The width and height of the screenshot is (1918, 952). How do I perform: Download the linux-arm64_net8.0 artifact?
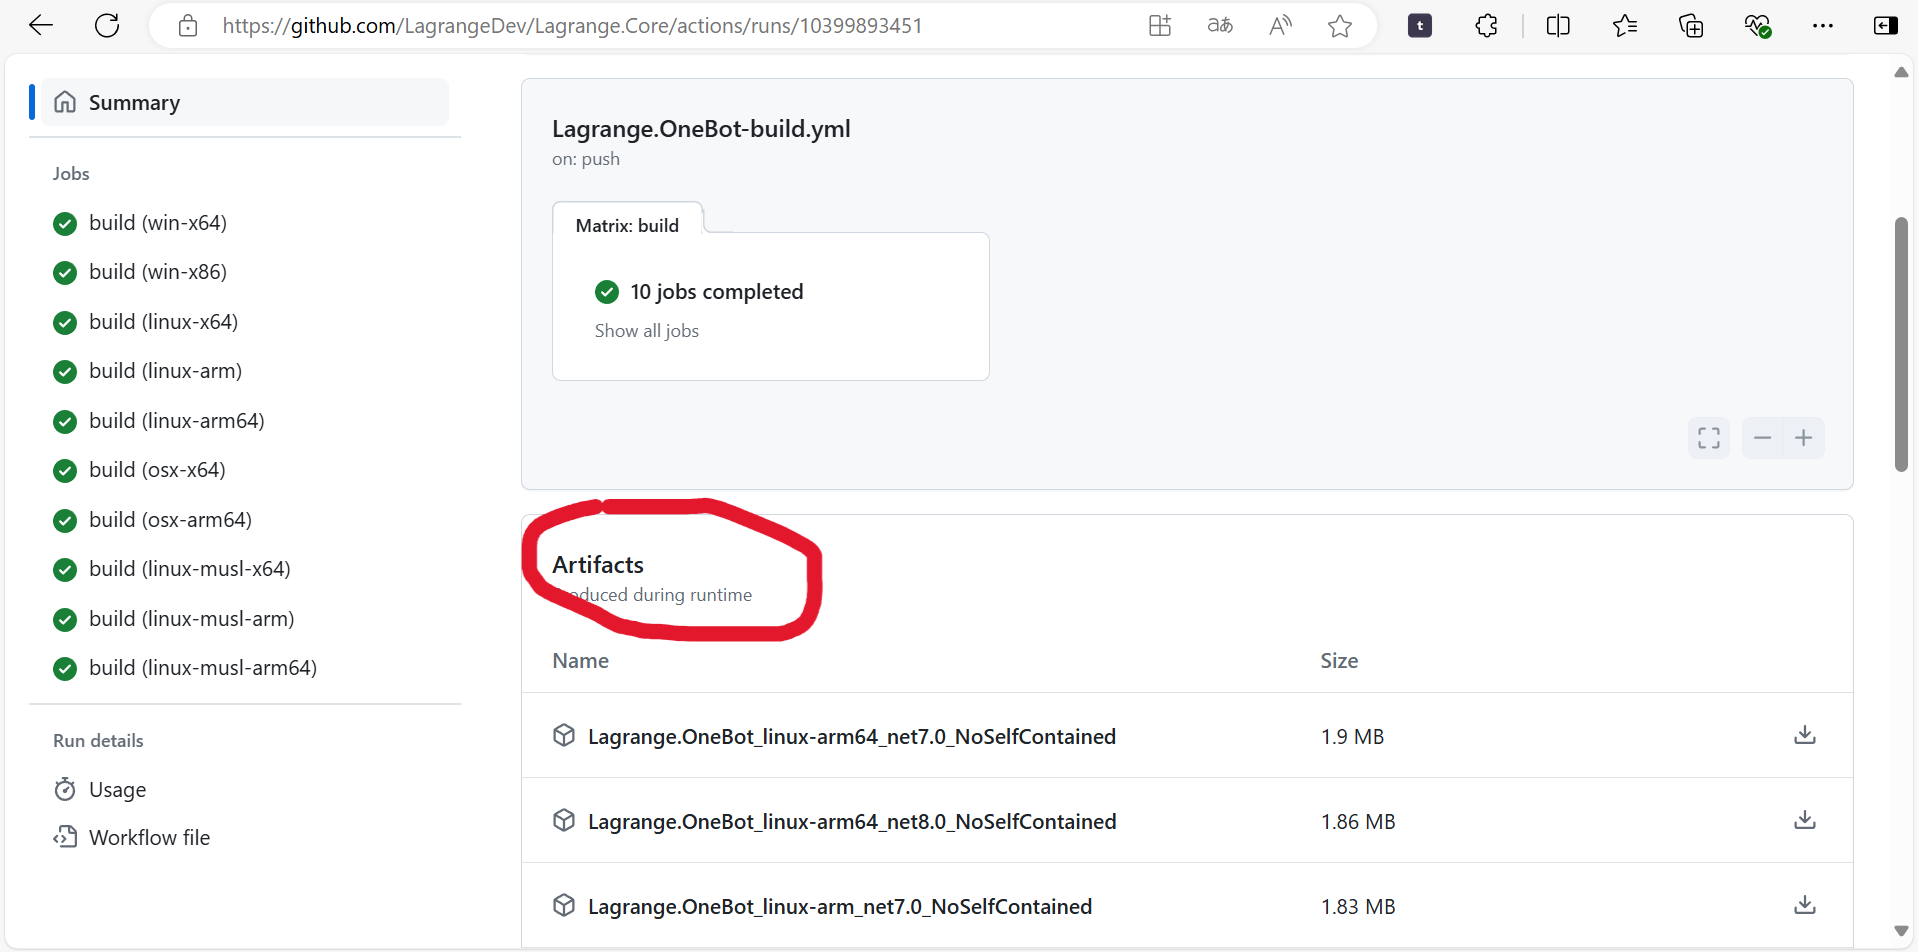pos(1804,821)
